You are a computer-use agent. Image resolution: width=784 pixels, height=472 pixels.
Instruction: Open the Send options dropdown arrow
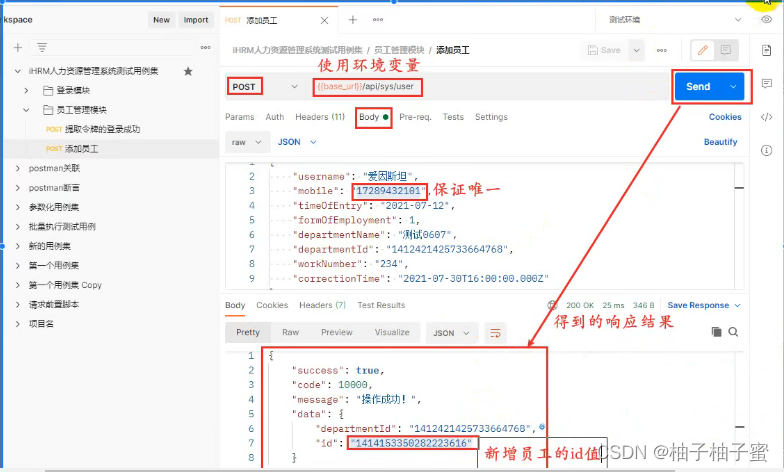(733, 86)
